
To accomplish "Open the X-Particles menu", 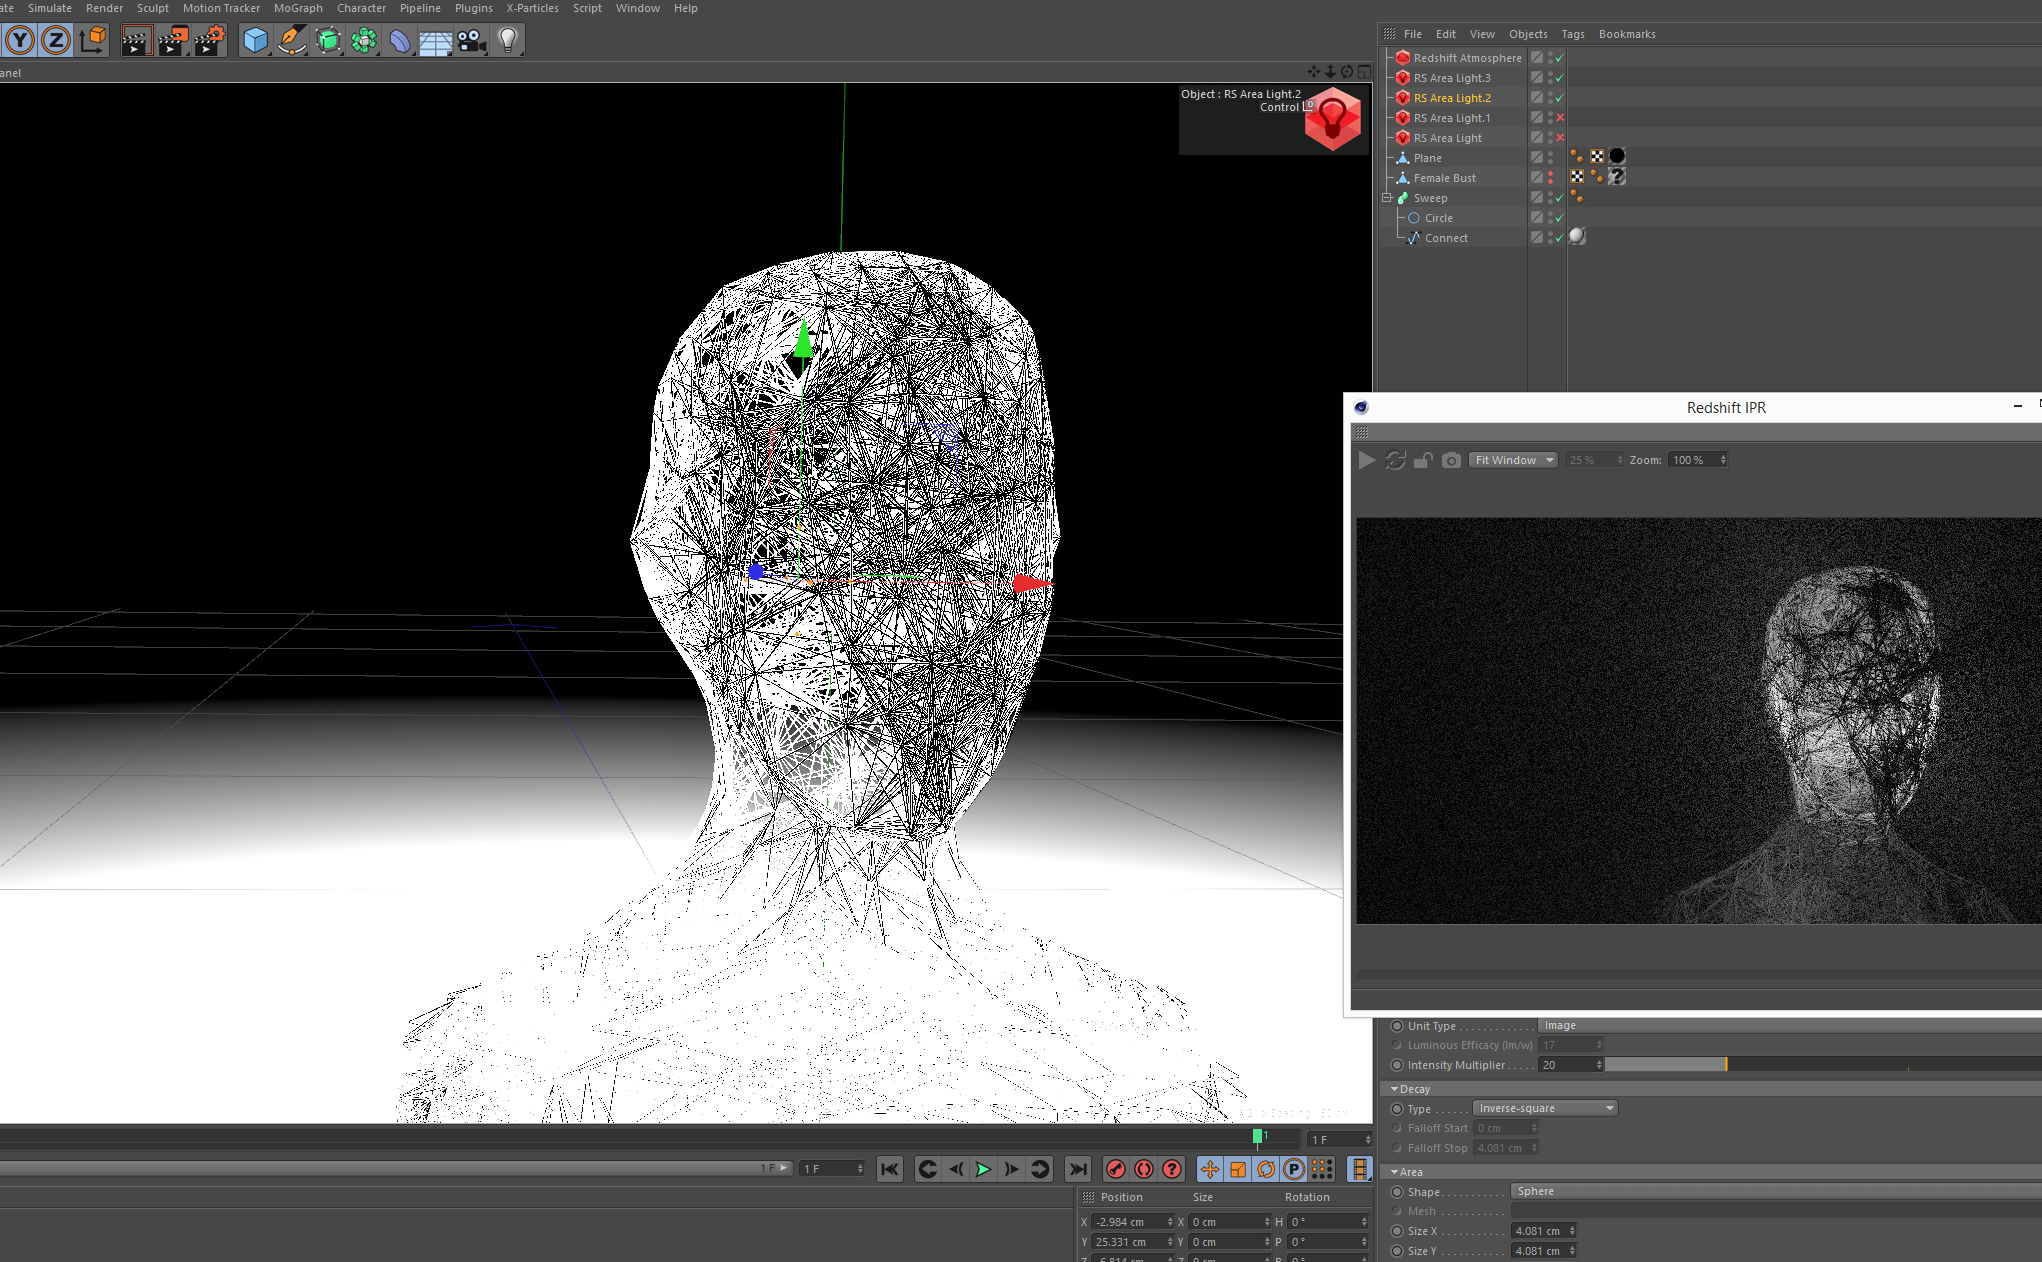I will click(532, 8).
